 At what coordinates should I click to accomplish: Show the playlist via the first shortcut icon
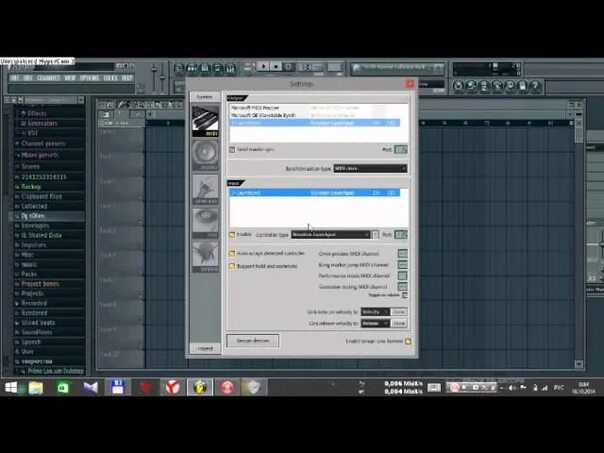pyautogui.click(x=179, y=69)
